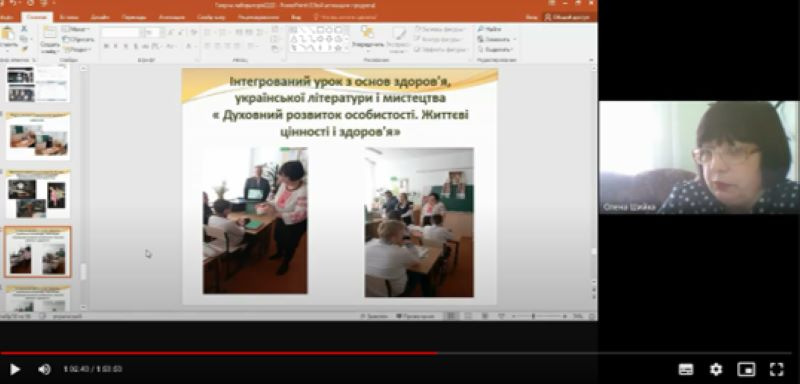The height and width of the screenshot is (384, 800).
Task: Click the red video progress bar
Action: click(218, 353)
